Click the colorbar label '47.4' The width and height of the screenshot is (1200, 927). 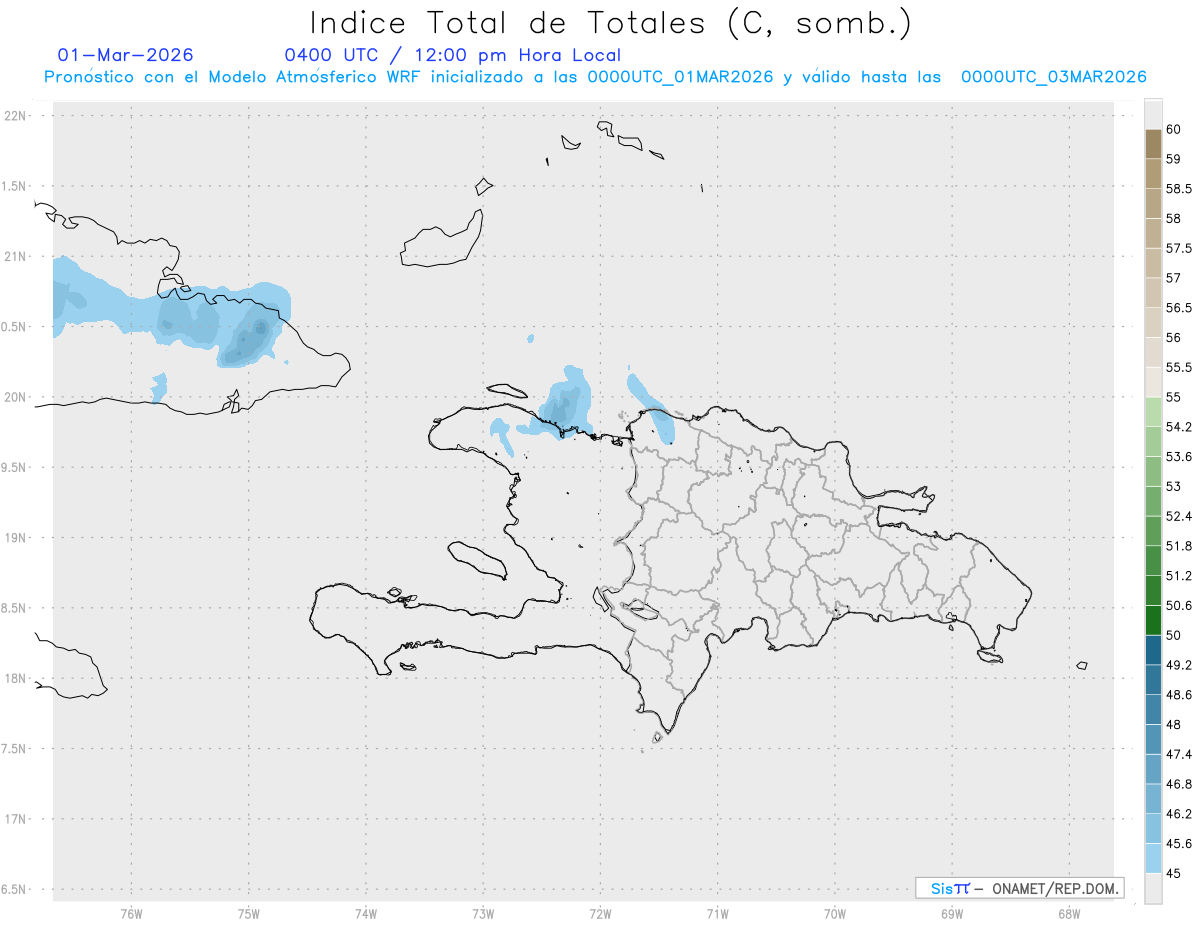tap(1179, 754)
